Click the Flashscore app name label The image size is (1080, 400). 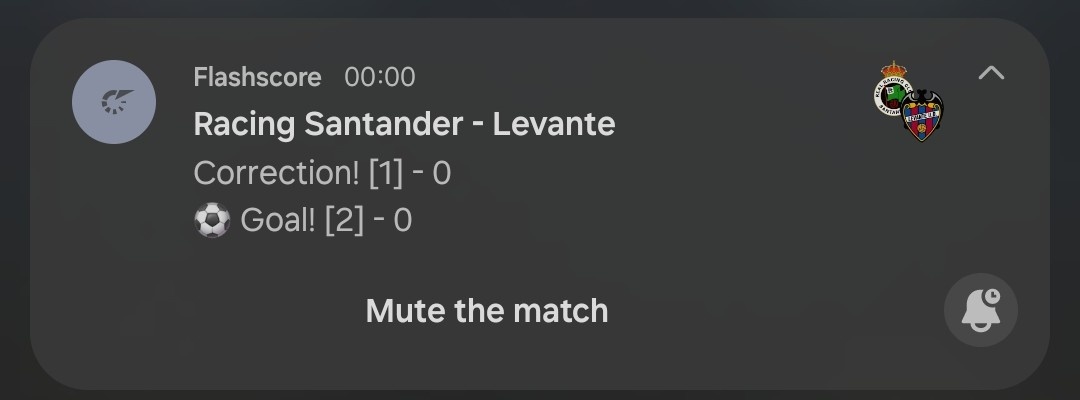click(257, 77)
